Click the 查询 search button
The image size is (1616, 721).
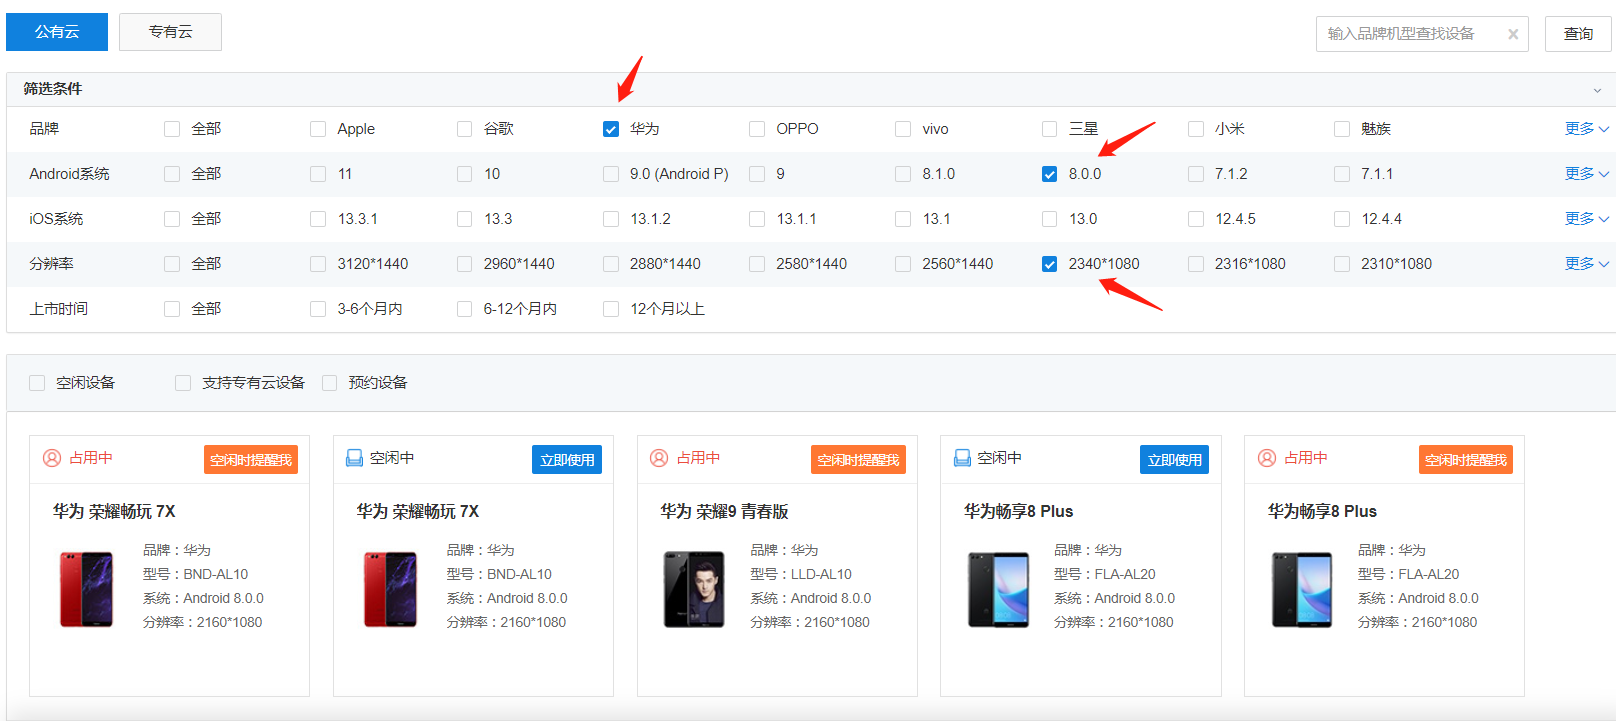click(x=1578, y=34)
